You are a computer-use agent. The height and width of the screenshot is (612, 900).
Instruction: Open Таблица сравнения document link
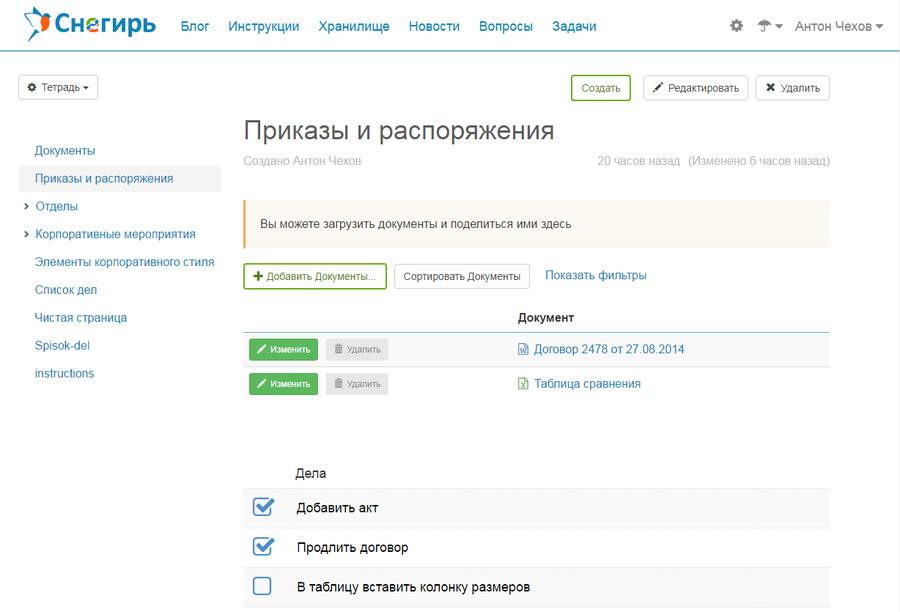(x=587, y=384)
